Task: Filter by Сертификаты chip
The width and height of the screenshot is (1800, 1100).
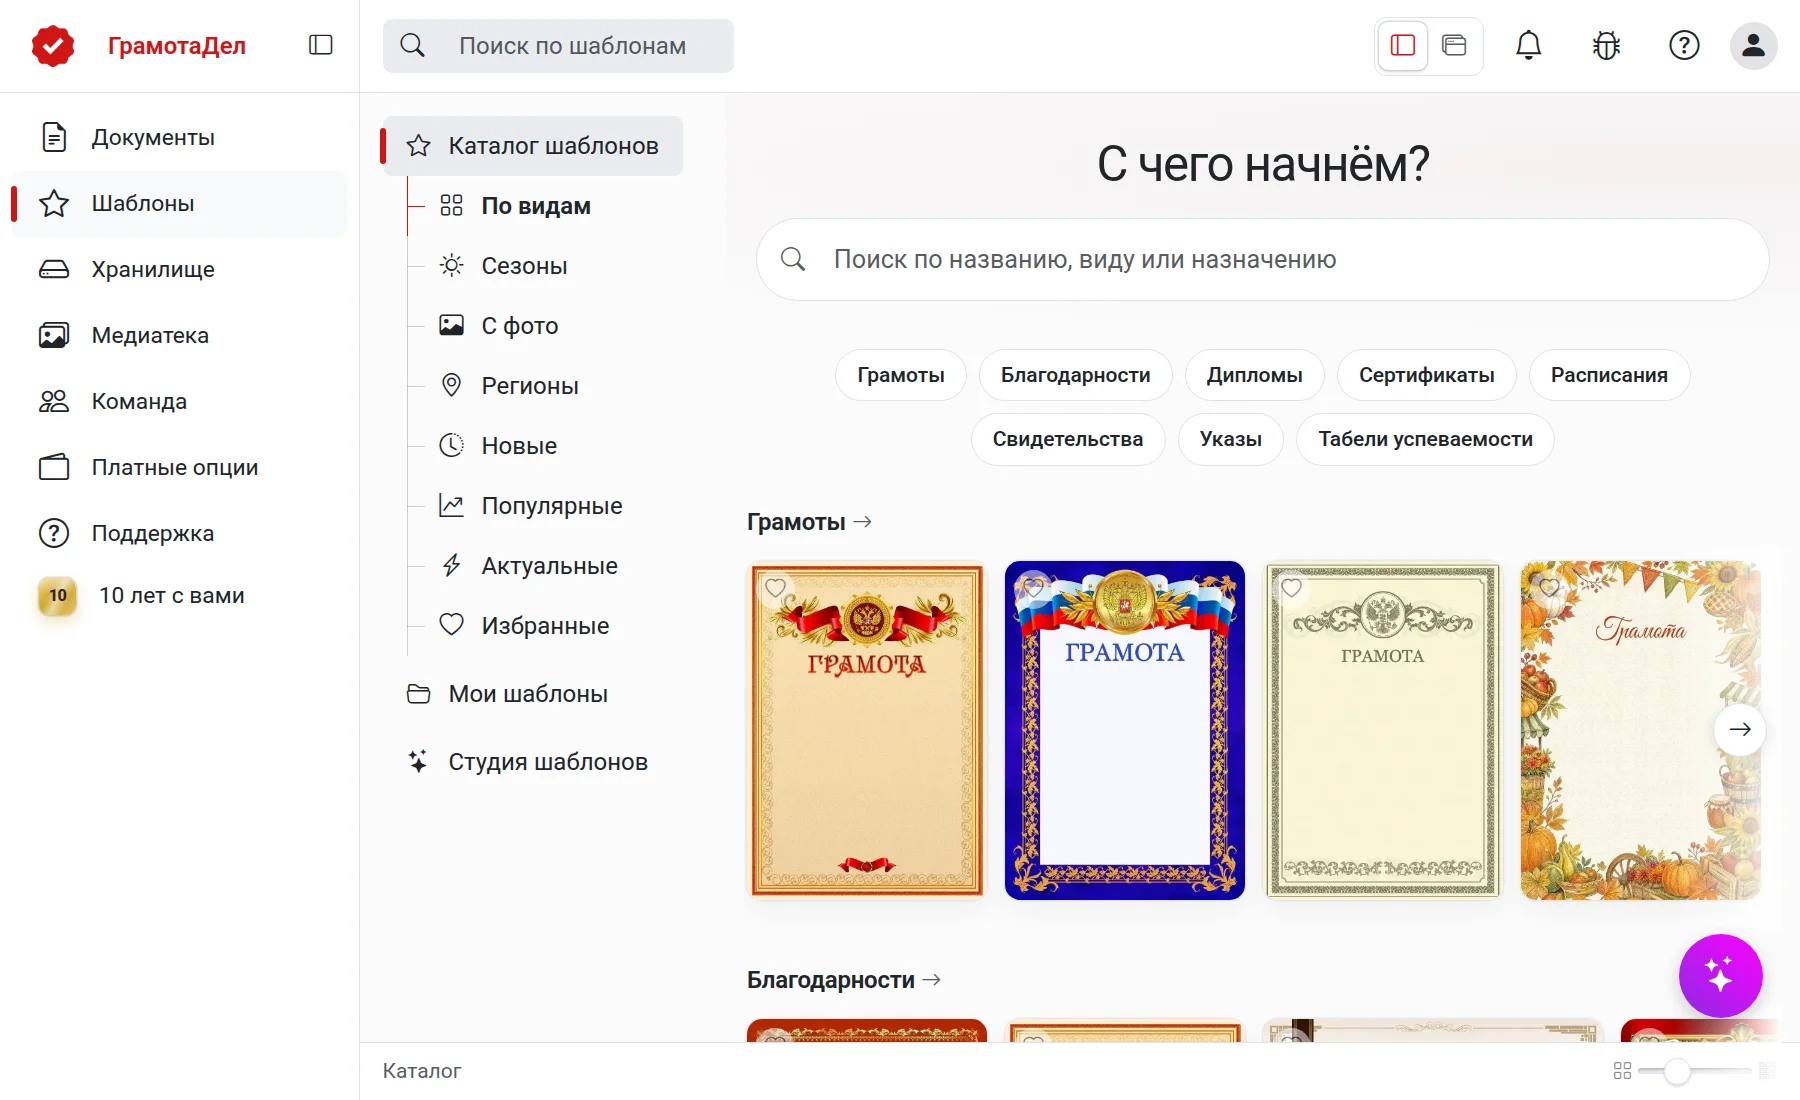Action: [1426, 375]
